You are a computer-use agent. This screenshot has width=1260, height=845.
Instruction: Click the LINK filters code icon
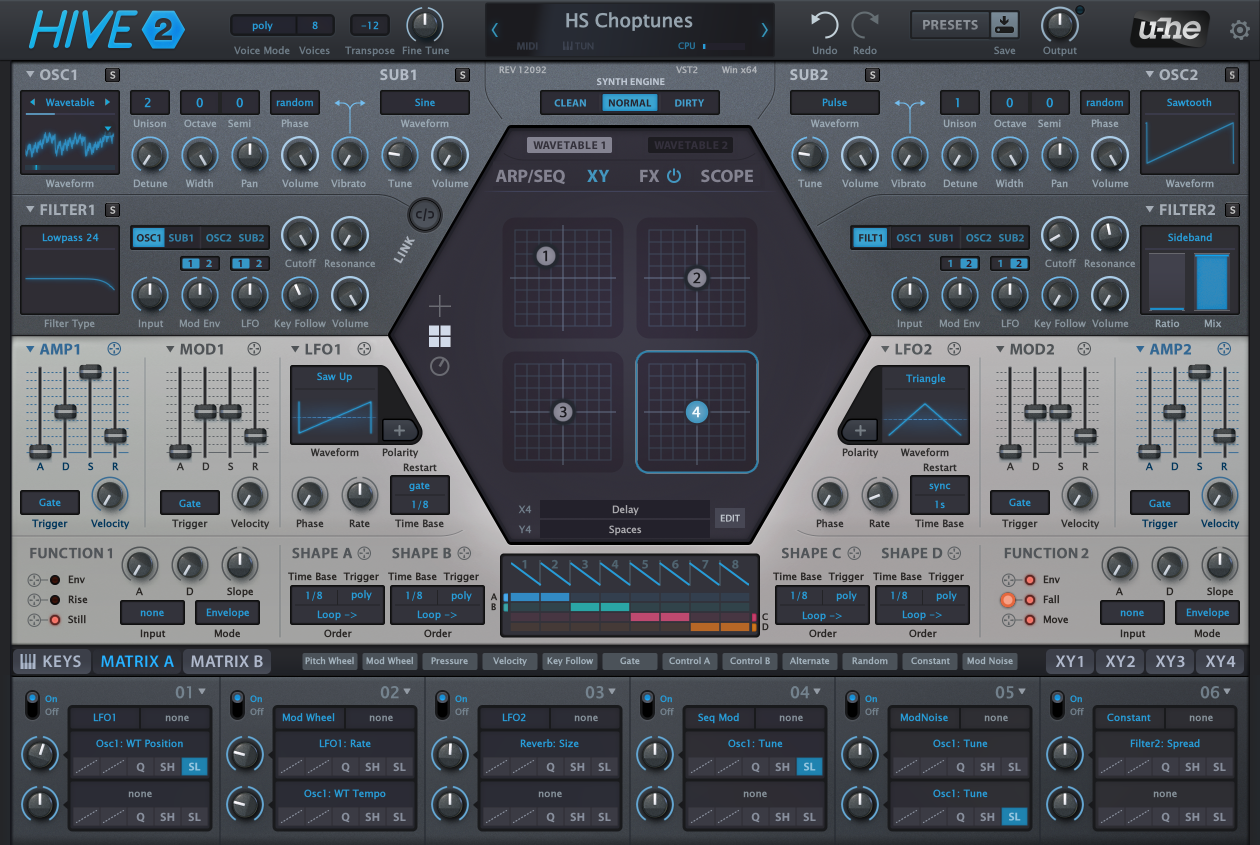click(425, 214)
